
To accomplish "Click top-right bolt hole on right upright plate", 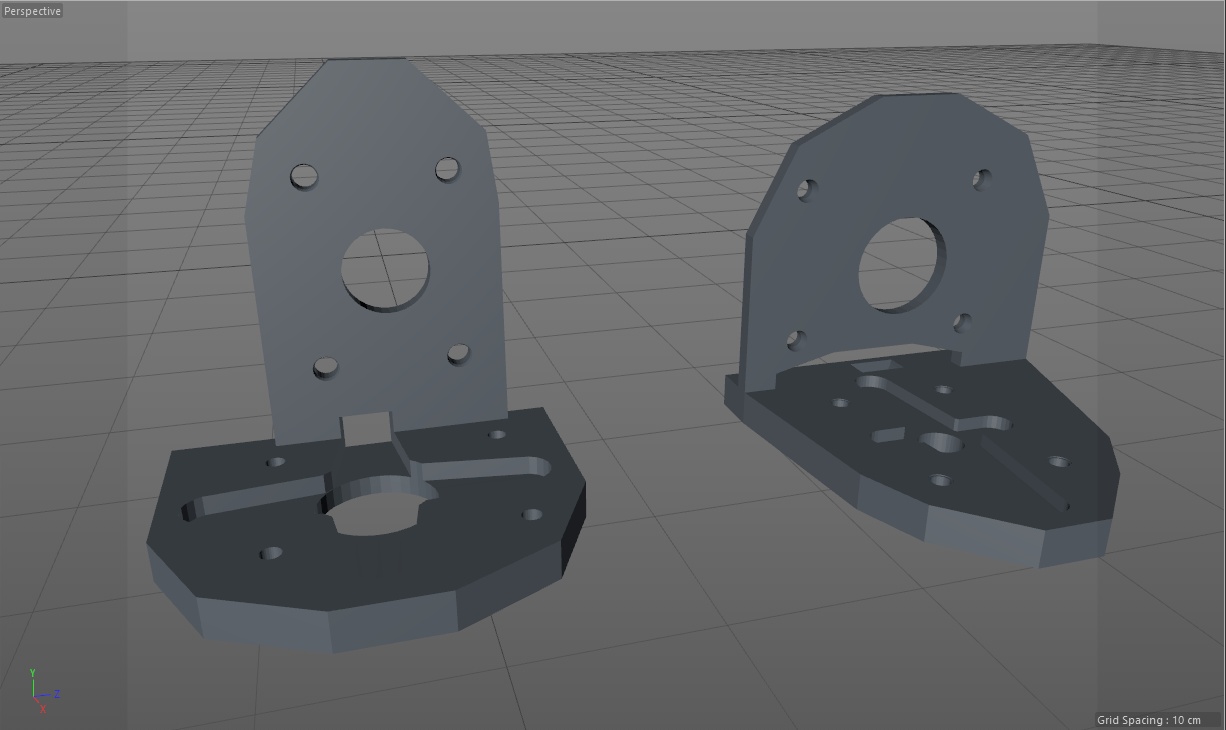I will pos(982,179).
